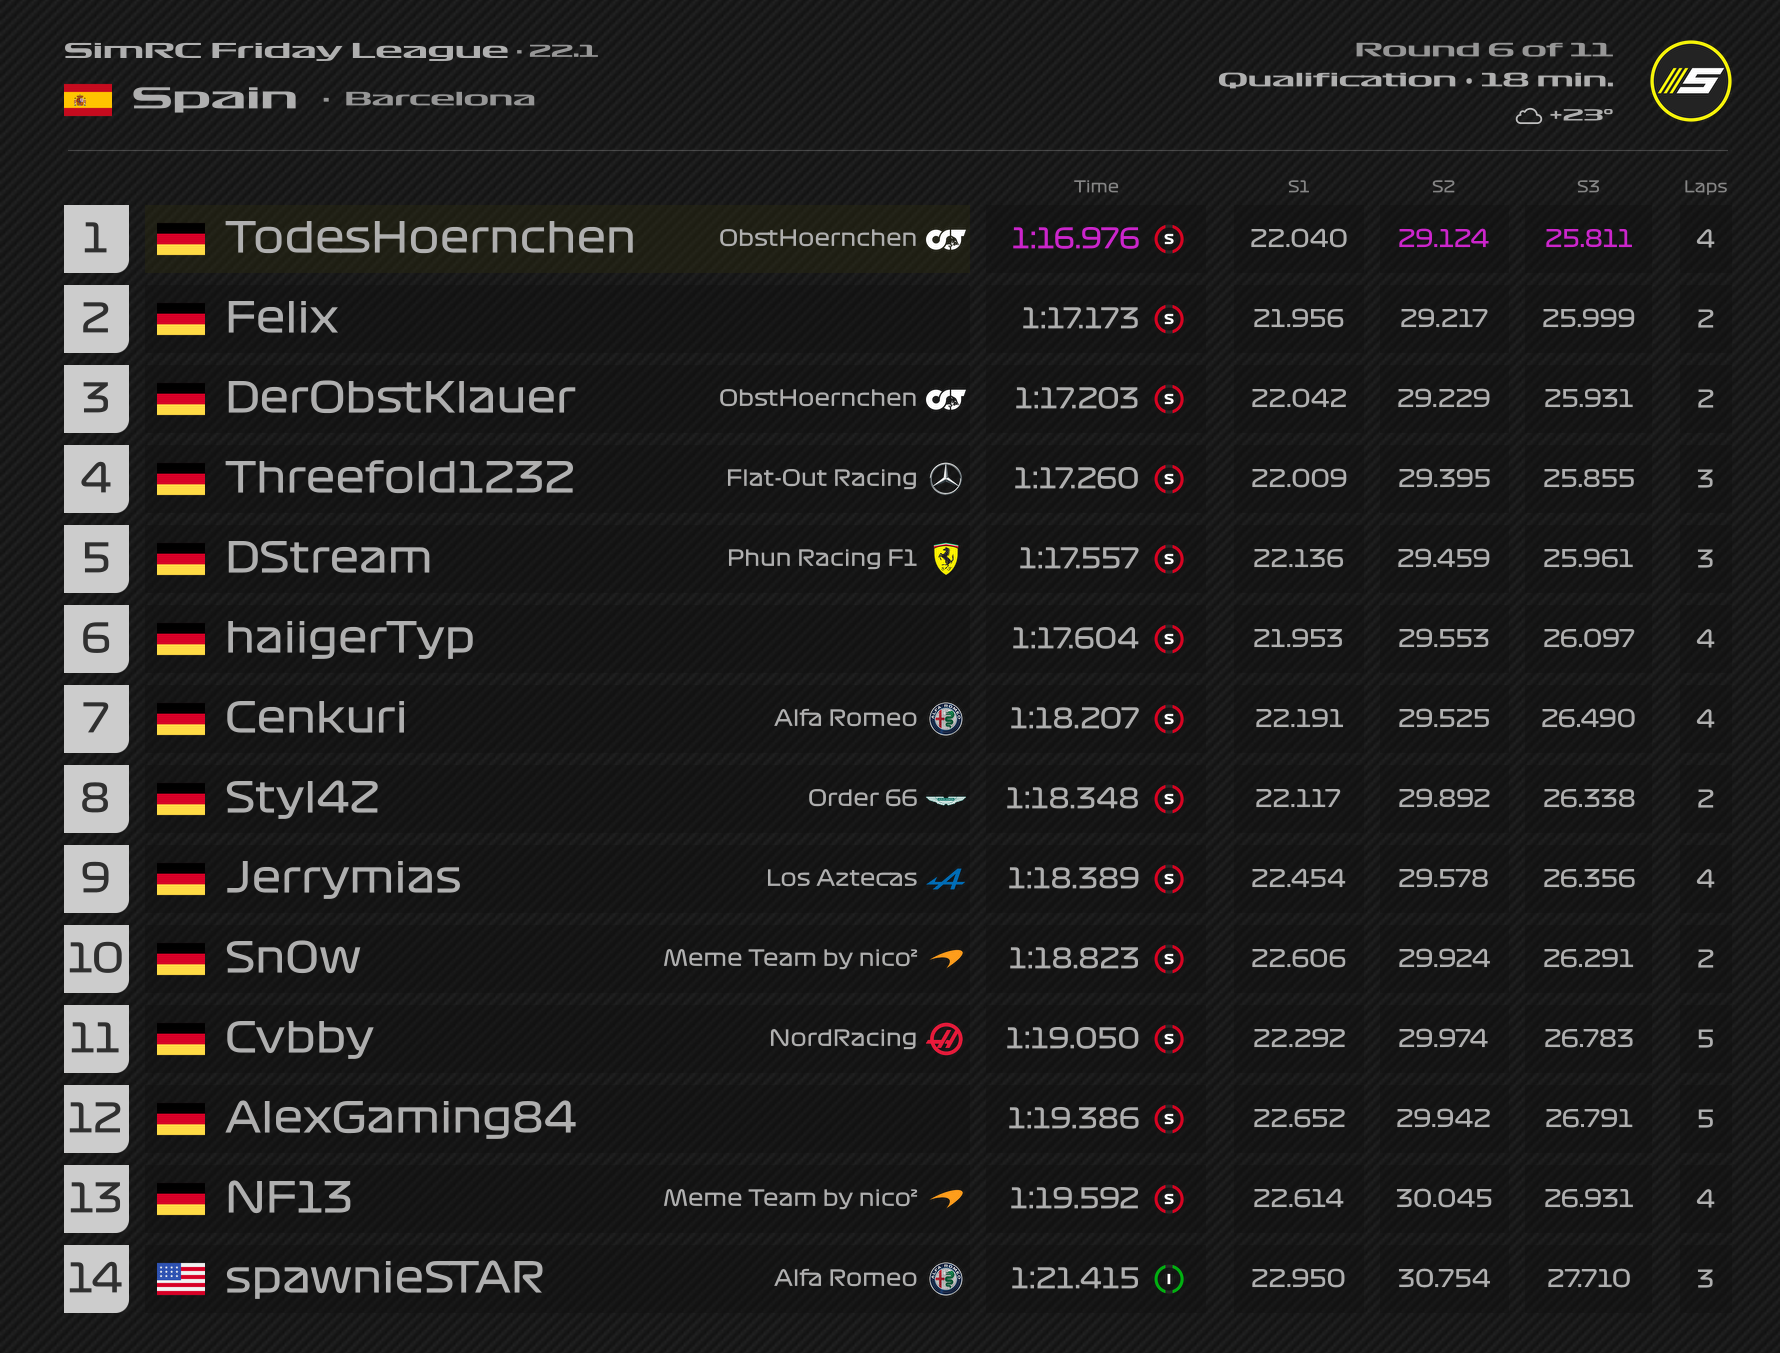Screen dimensions: 1780x1353
Task: Click the purple fastest lap time 1:16.976
Action: 1074,239
